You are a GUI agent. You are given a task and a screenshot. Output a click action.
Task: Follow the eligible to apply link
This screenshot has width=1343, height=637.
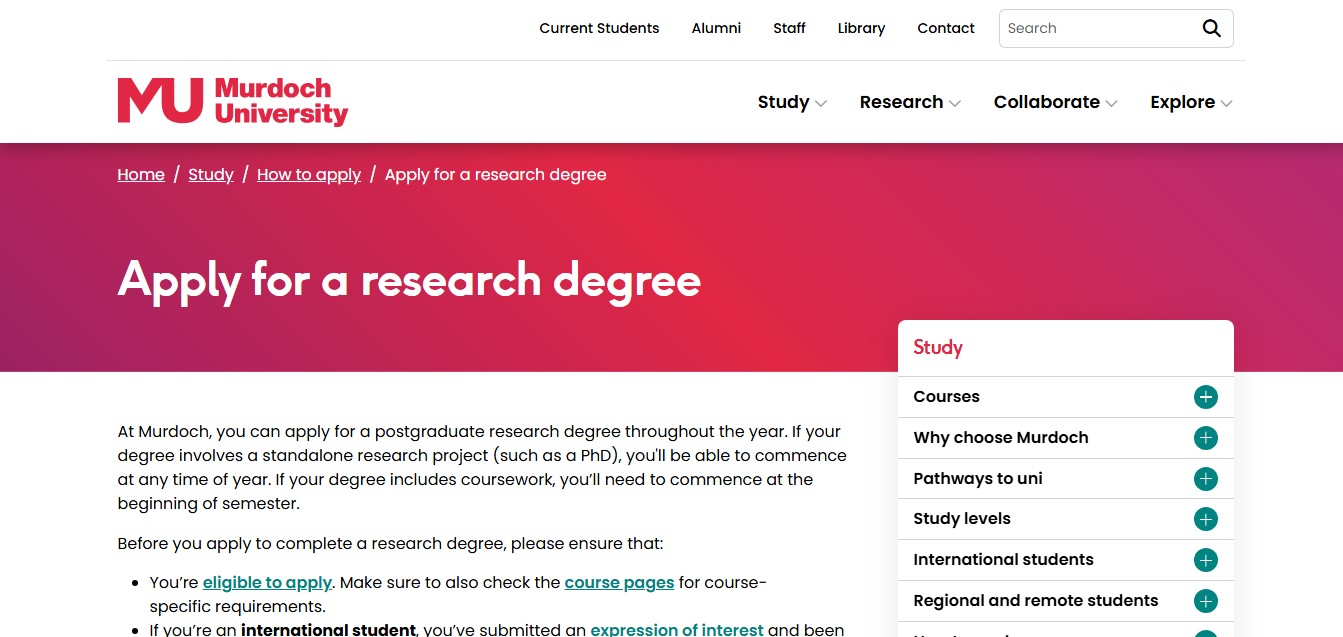click(x=267, y=582)
